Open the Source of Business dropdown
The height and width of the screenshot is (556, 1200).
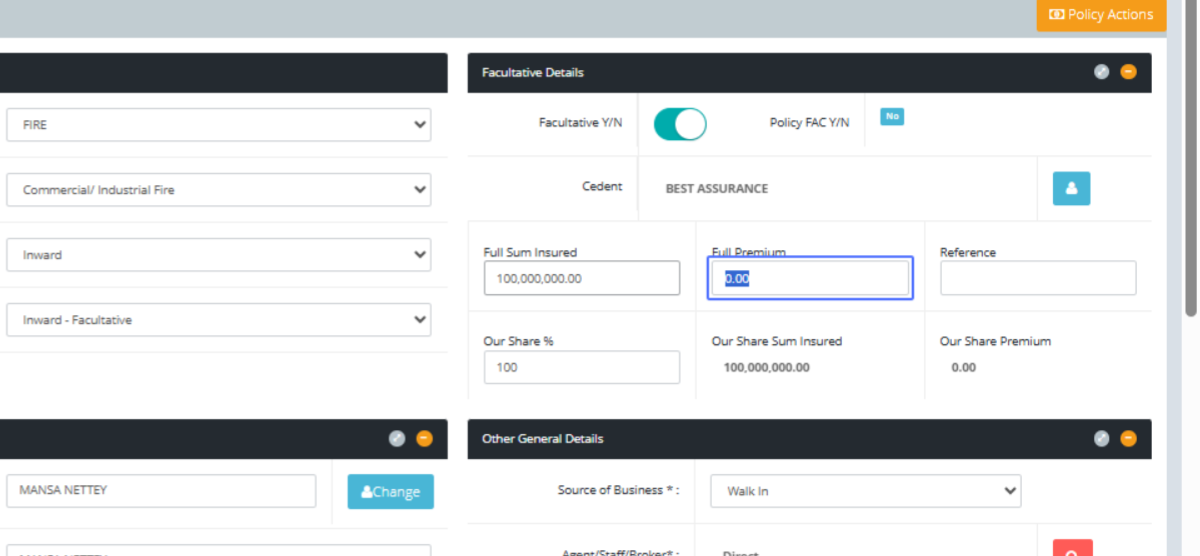pyautogui.click(x=866, y=491)
